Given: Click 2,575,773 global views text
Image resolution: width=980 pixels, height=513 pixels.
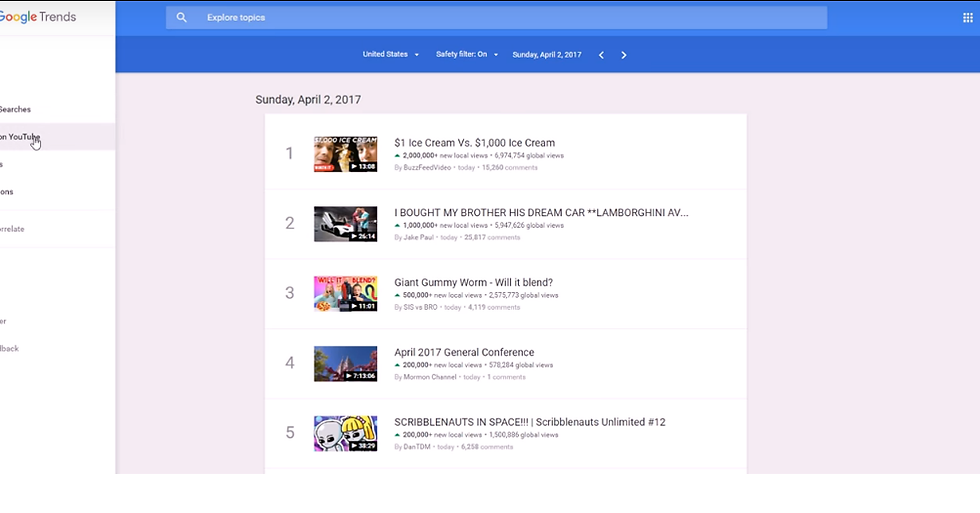Looking at the screenshot, I should pos(524,296).
